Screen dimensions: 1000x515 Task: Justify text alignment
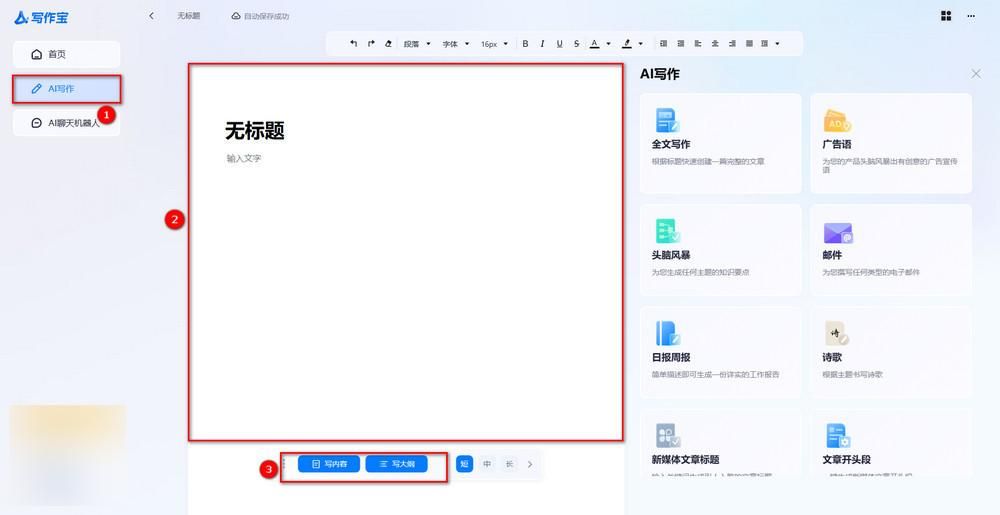click(749, 43)
